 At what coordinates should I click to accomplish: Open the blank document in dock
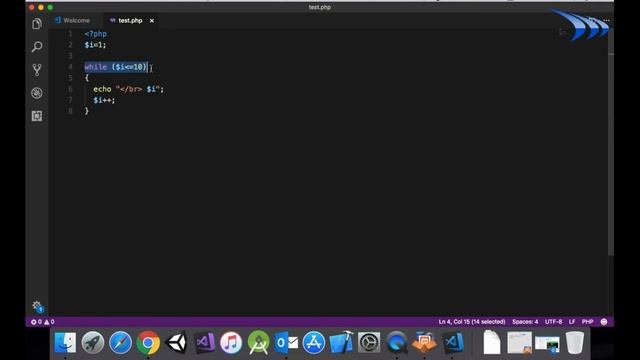pos(492,342)
